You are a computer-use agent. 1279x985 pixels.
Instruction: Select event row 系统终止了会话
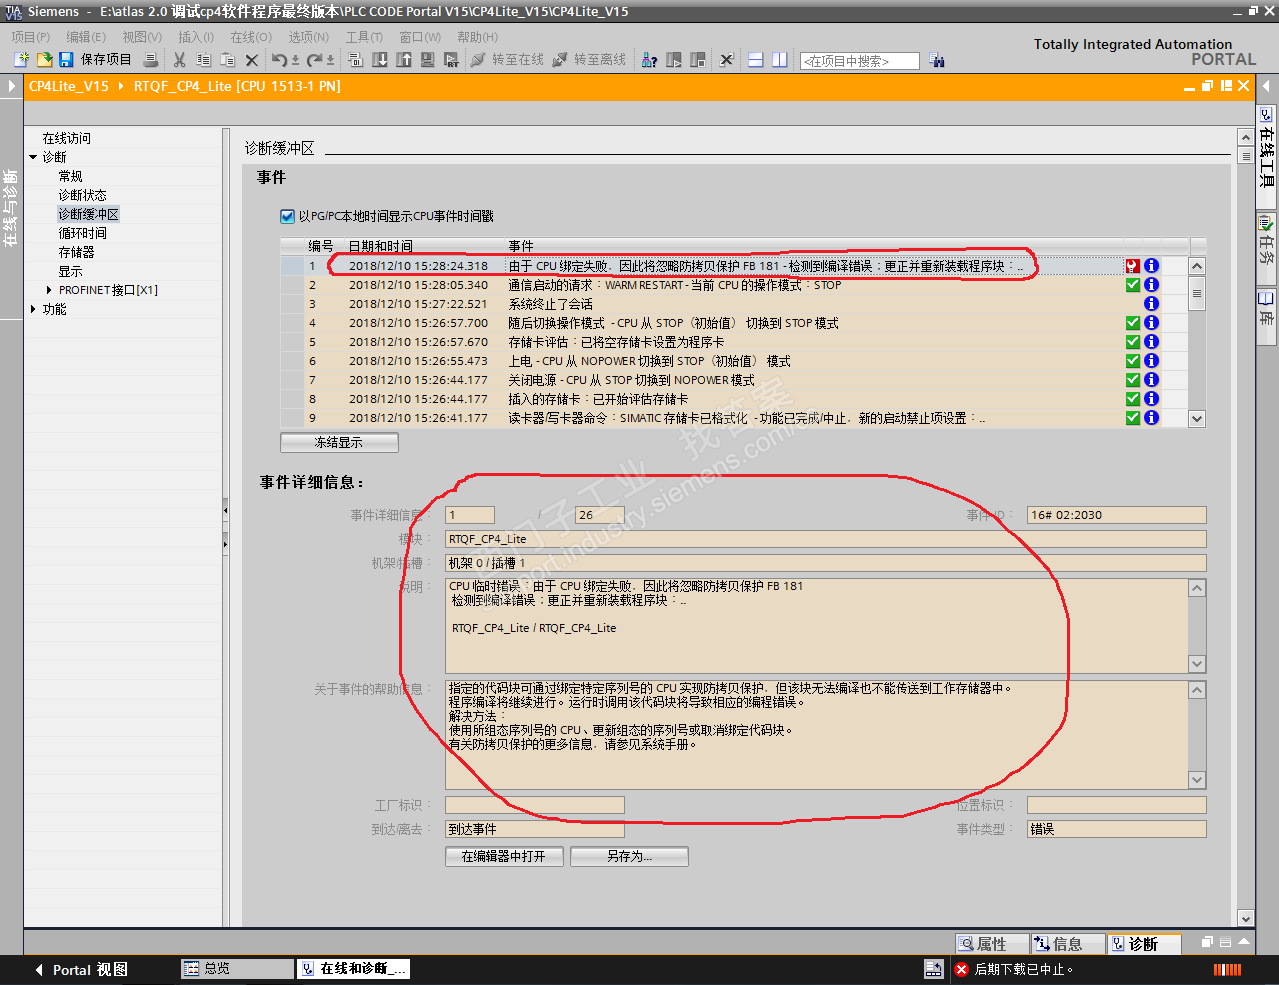[734, 304]
